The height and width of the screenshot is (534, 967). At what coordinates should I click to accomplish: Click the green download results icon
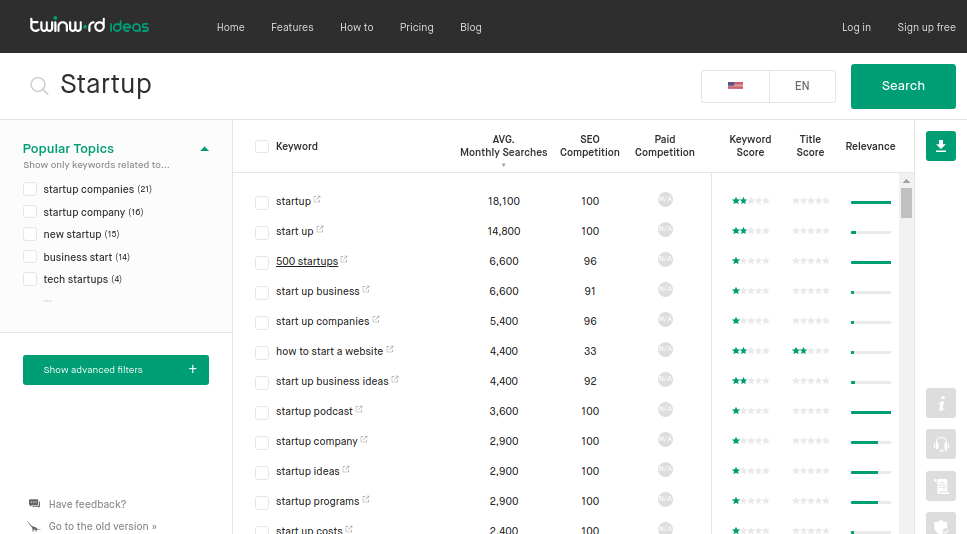point(940,146)
